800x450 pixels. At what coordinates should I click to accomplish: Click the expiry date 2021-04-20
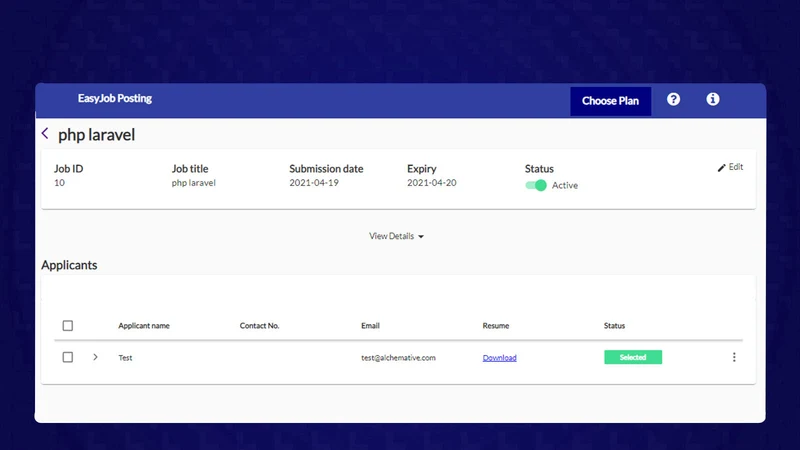pos(432,183)
